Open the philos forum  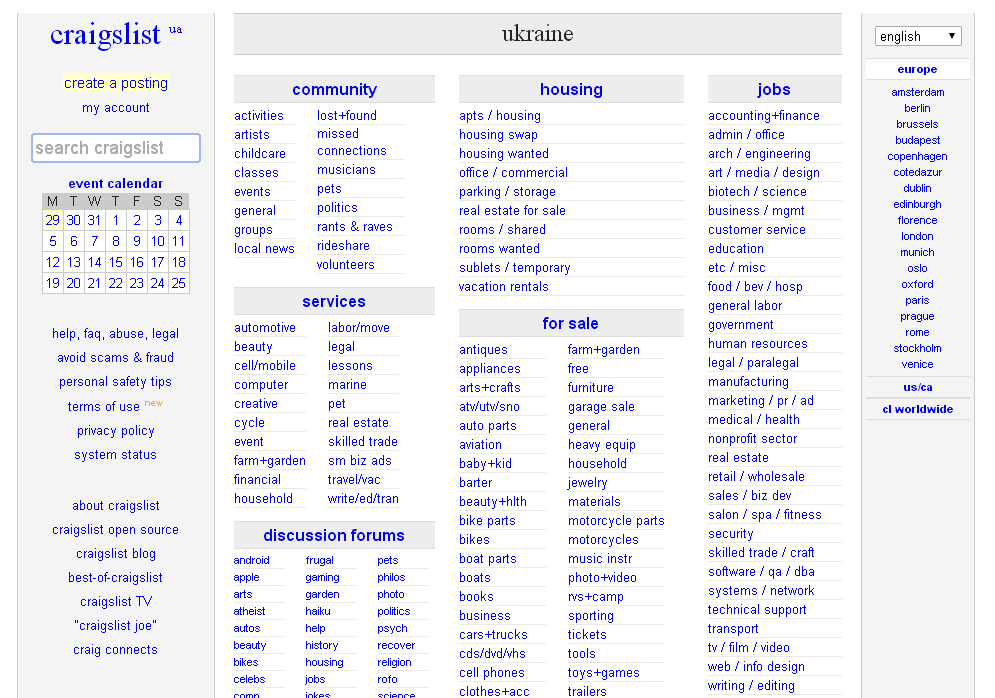tap(391, 577)
